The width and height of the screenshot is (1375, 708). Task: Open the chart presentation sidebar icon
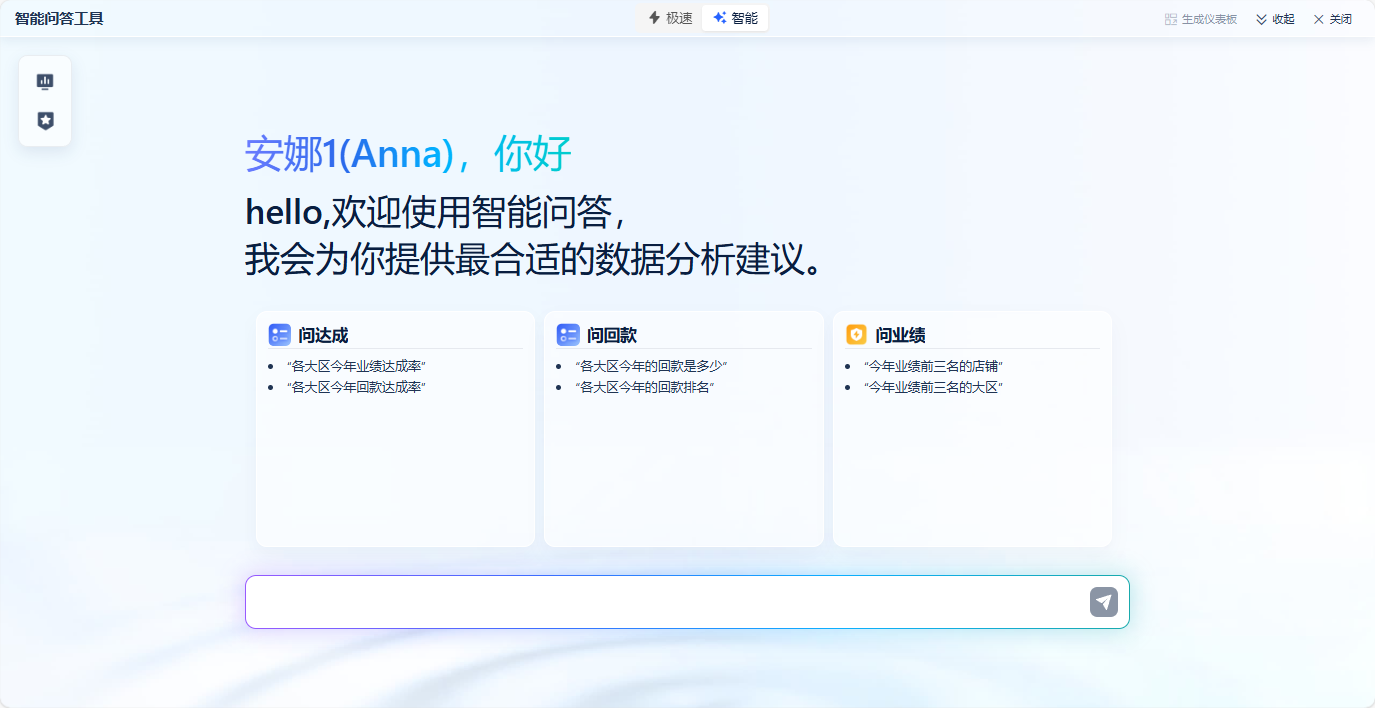point(45,81)
